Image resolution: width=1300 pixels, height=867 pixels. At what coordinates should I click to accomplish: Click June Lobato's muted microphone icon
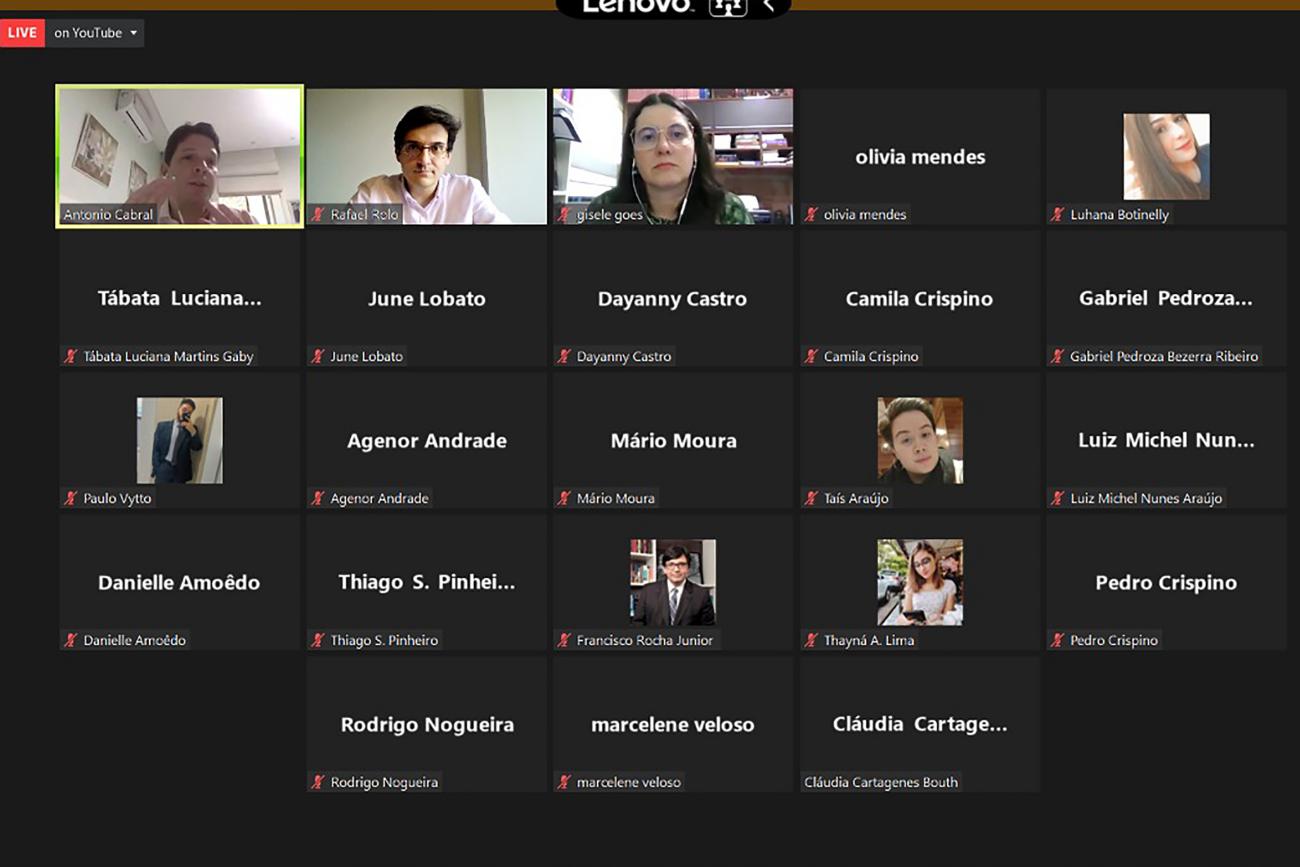[x=318, y=356]
